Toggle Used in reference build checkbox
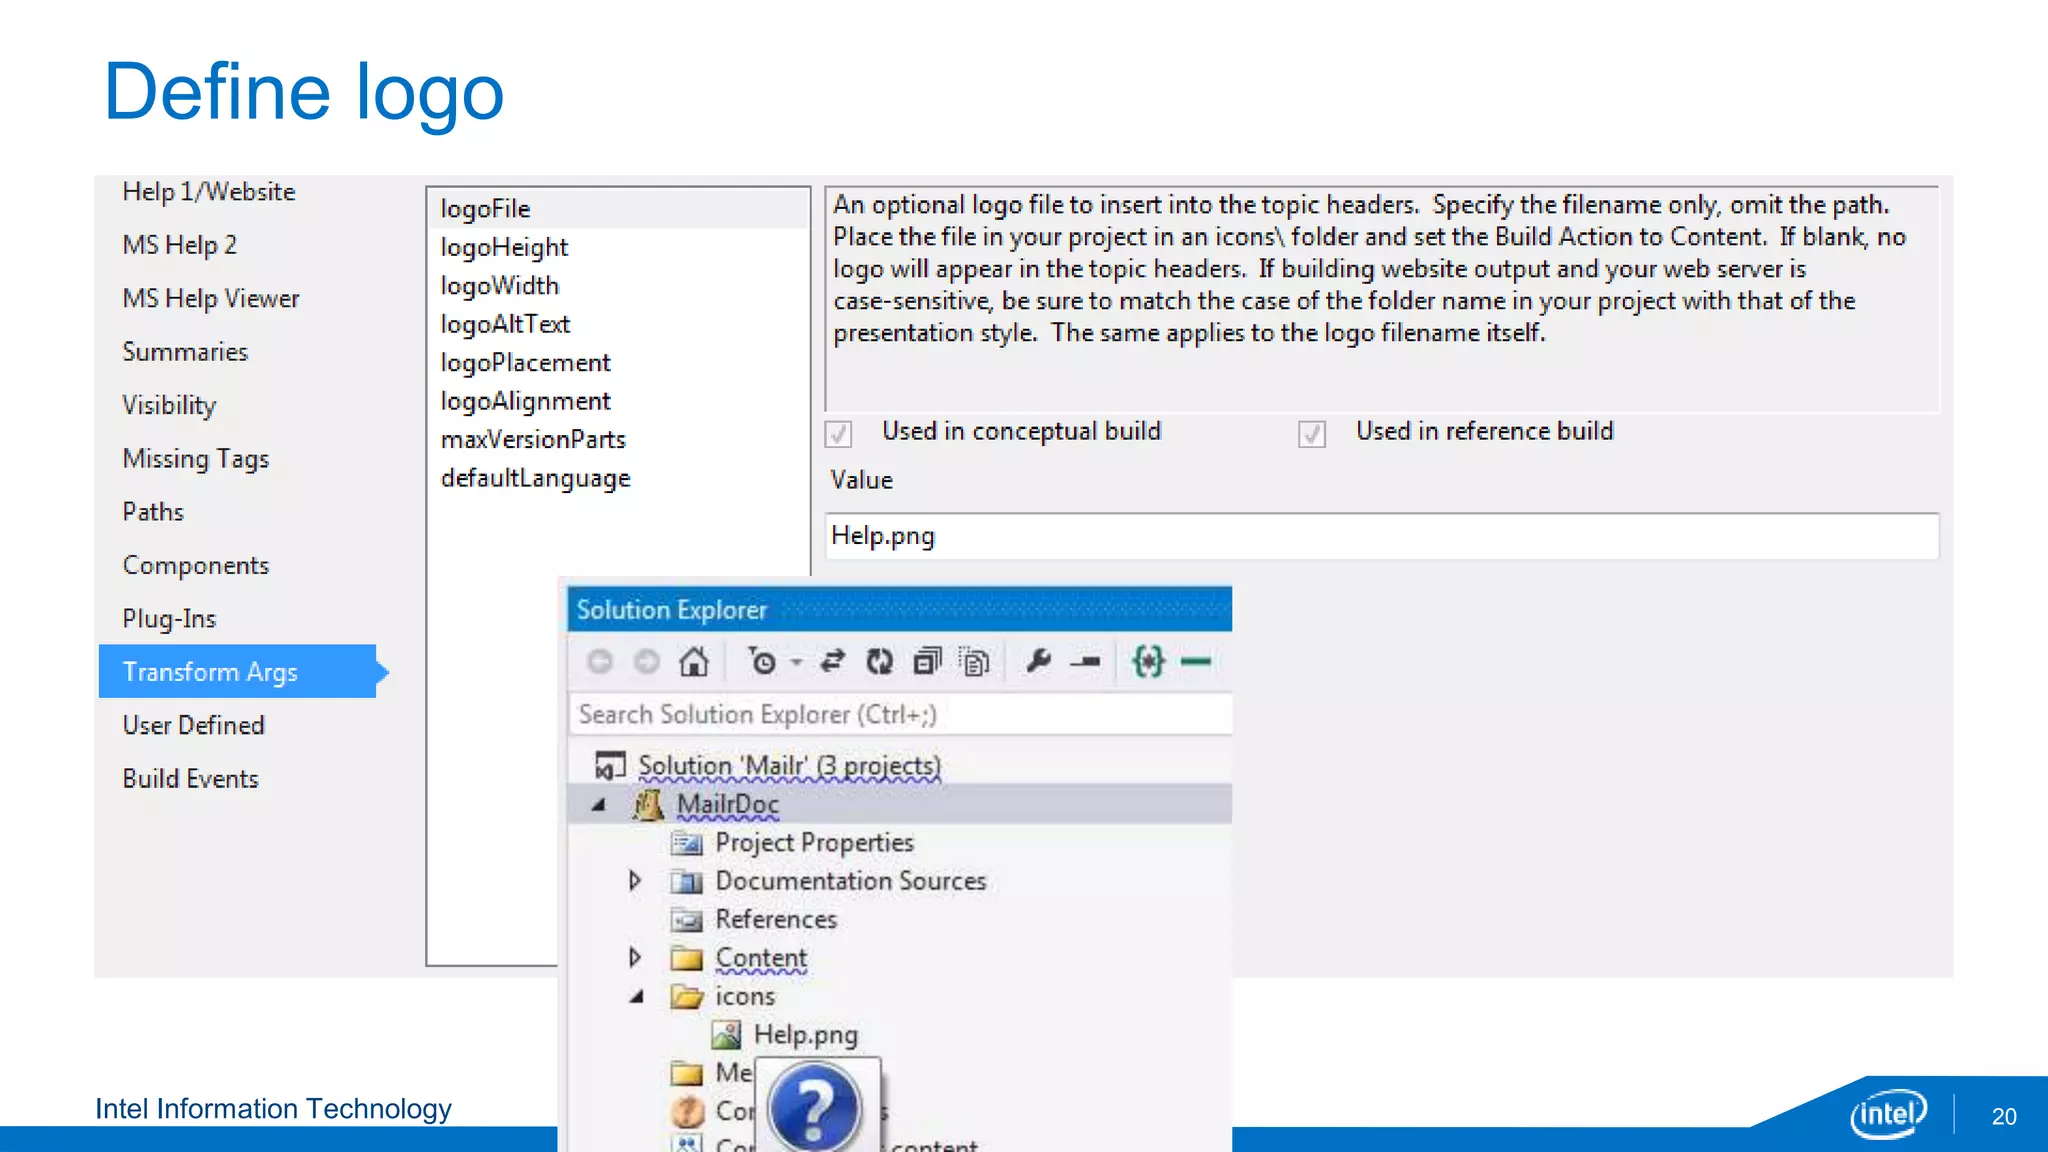2048x1152 pixels. pos(1312,434)
